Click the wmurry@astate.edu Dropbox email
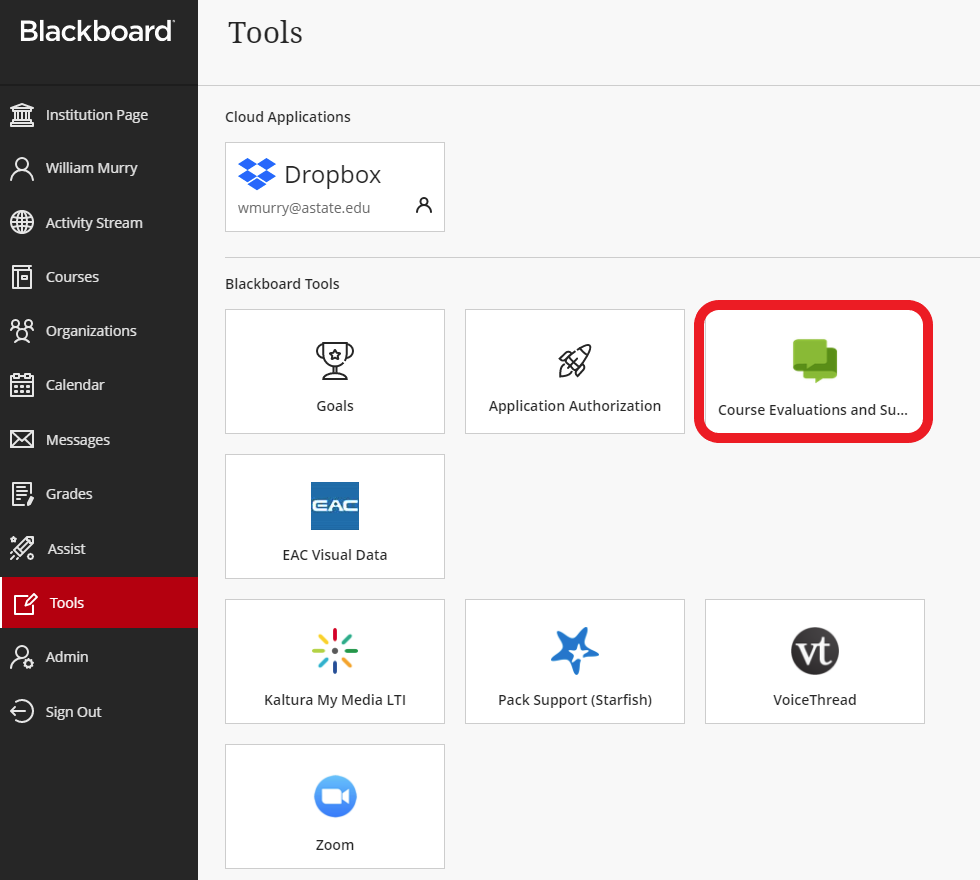 click(x=304, y=208)
